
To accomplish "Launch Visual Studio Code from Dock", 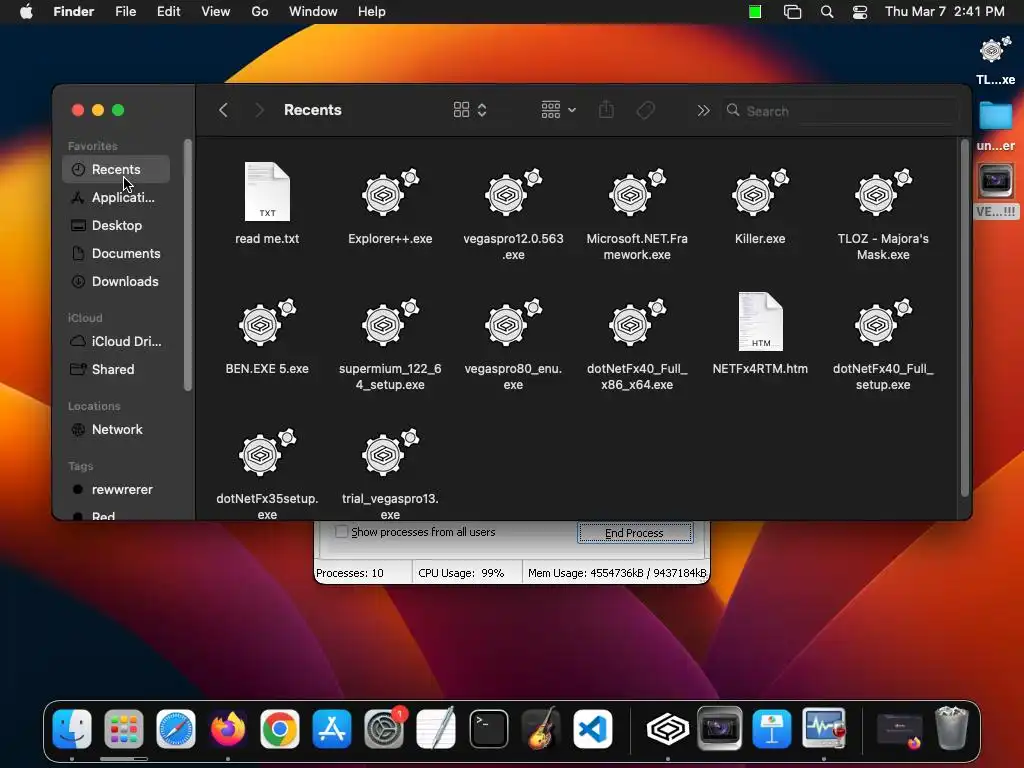I will coord(592,728).
